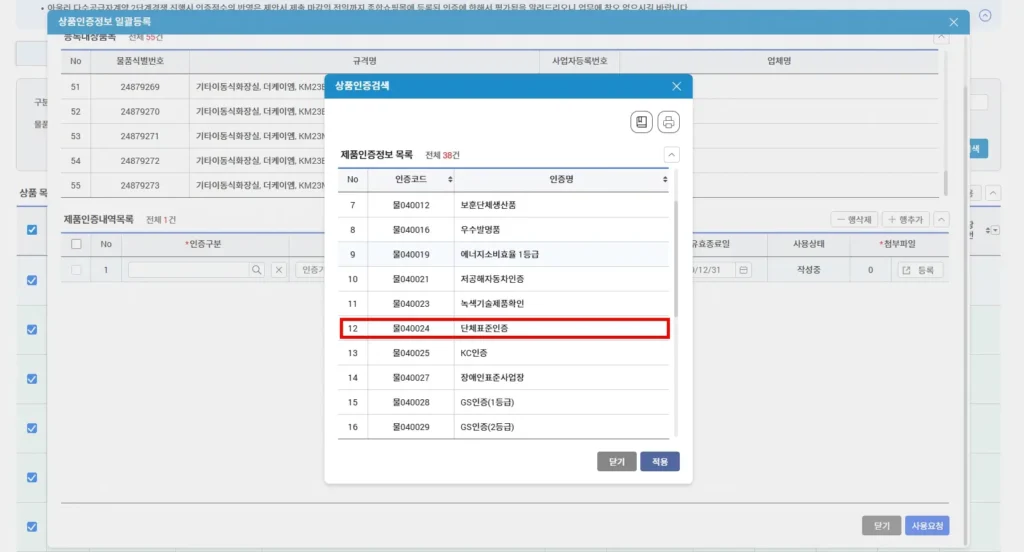Click 등록 attachment upload button

click(x=919, y=270)
